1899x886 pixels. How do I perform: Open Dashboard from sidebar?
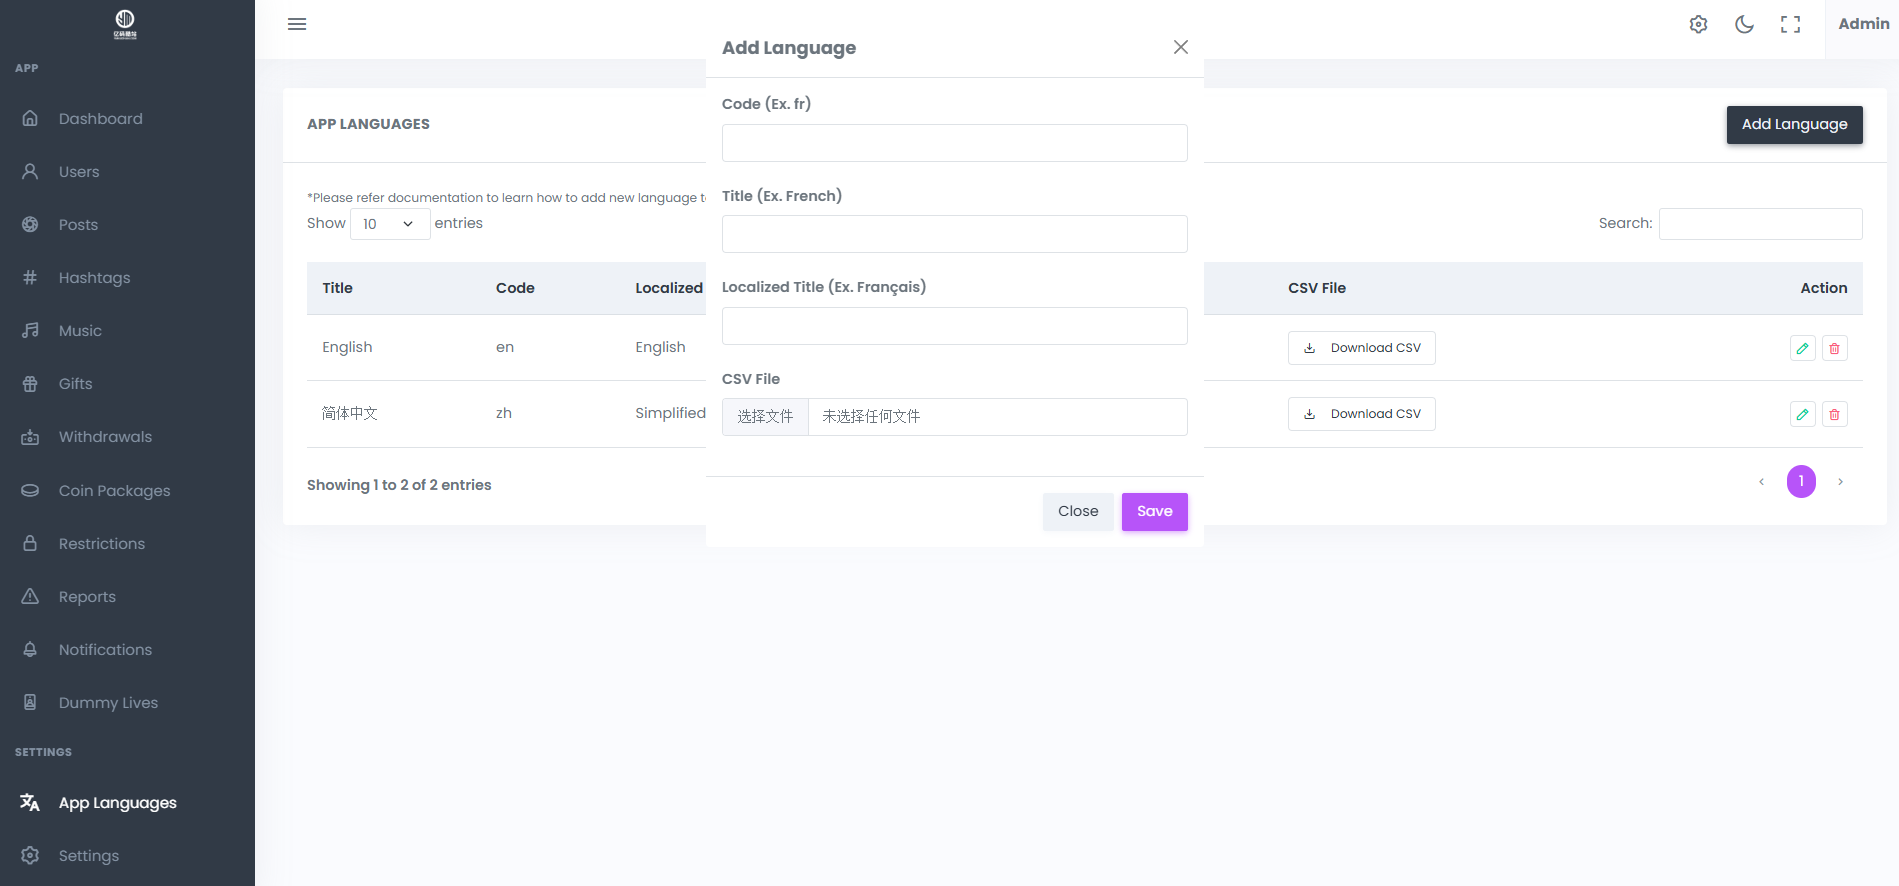[x=100, y=119]
